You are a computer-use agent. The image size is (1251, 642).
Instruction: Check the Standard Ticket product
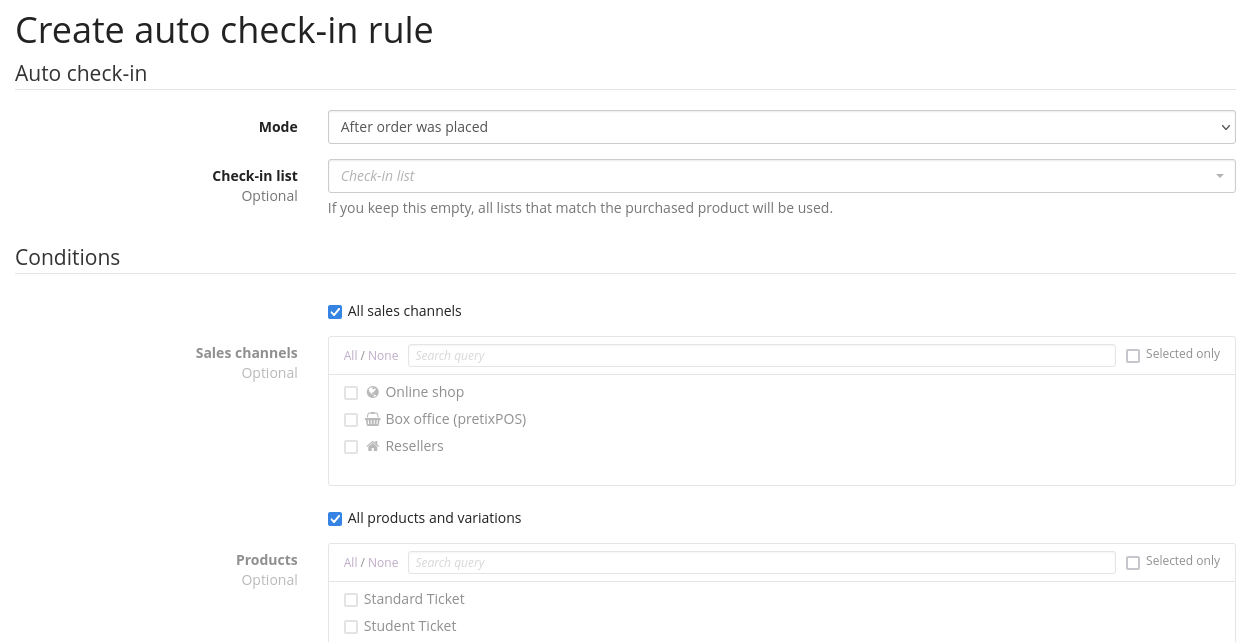pyautogui.click(x=351, y=600)
